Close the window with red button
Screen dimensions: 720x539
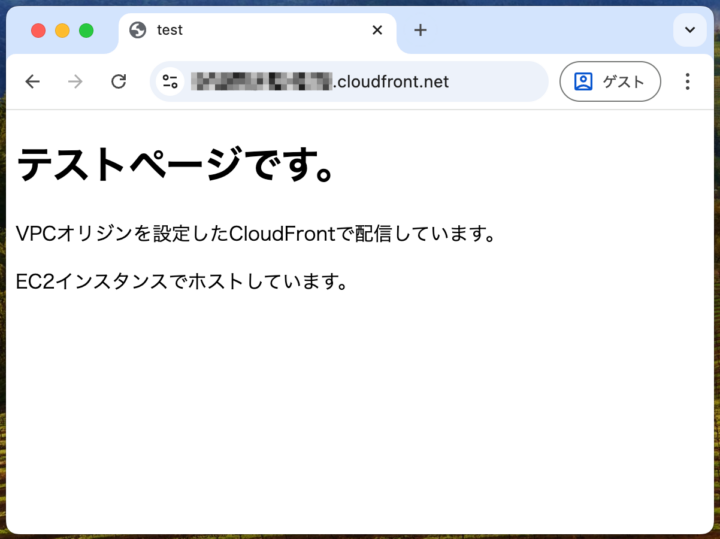point(38,30)
